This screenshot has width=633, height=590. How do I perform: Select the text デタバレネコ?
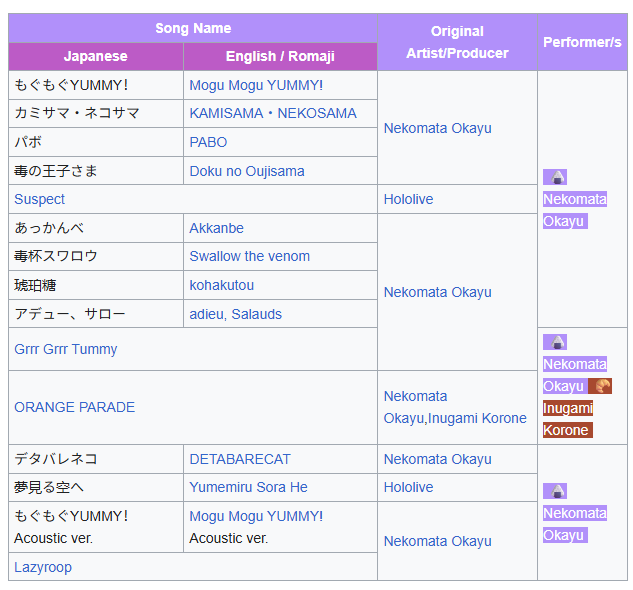pyautogui.click(x=56, y=459)
